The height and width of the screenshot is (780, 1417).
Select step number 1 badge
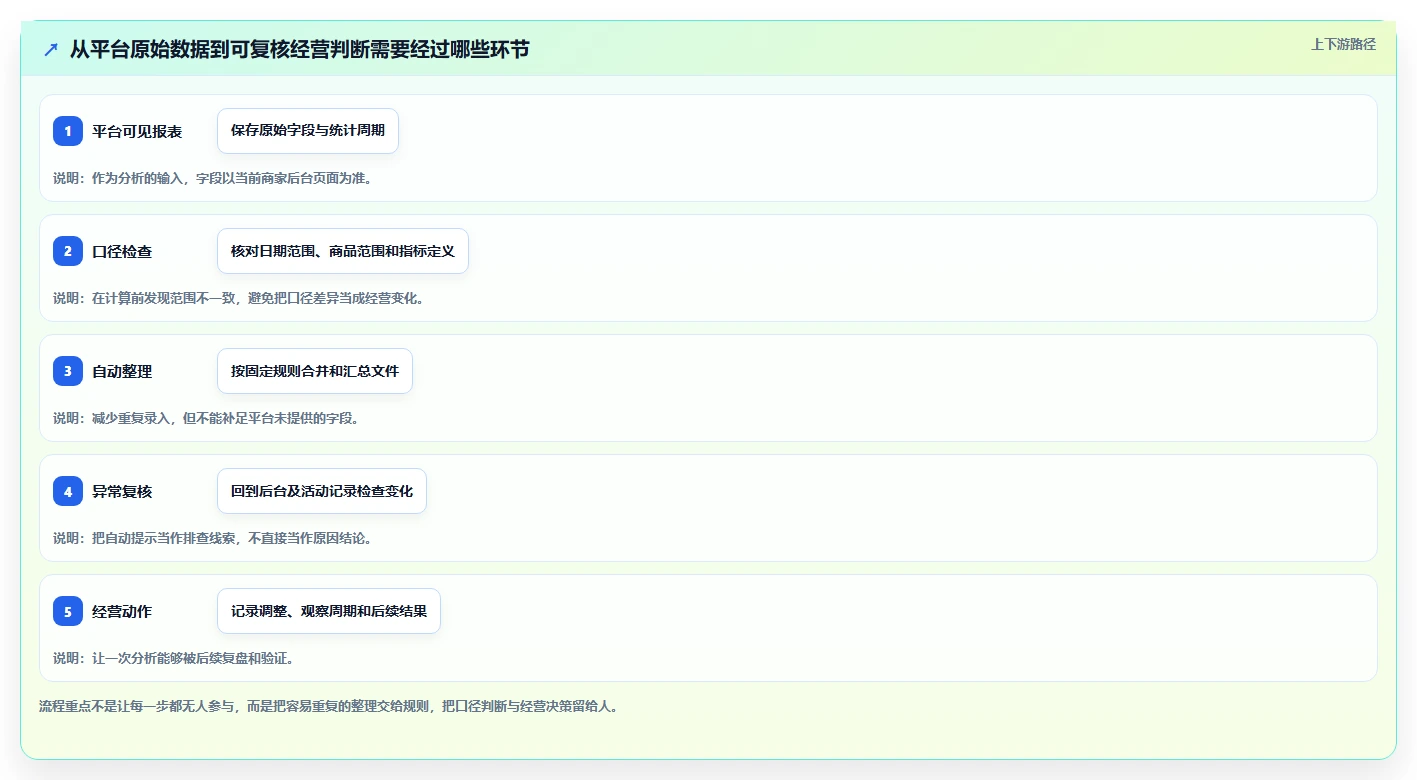[68, 131]
